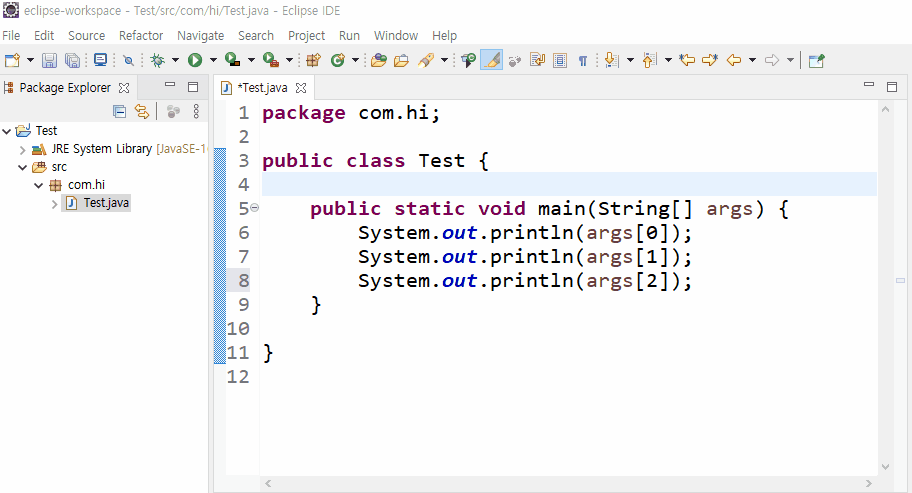Click the Next Edit Location icon
The image size is (912, 493).
click(710, 60)
